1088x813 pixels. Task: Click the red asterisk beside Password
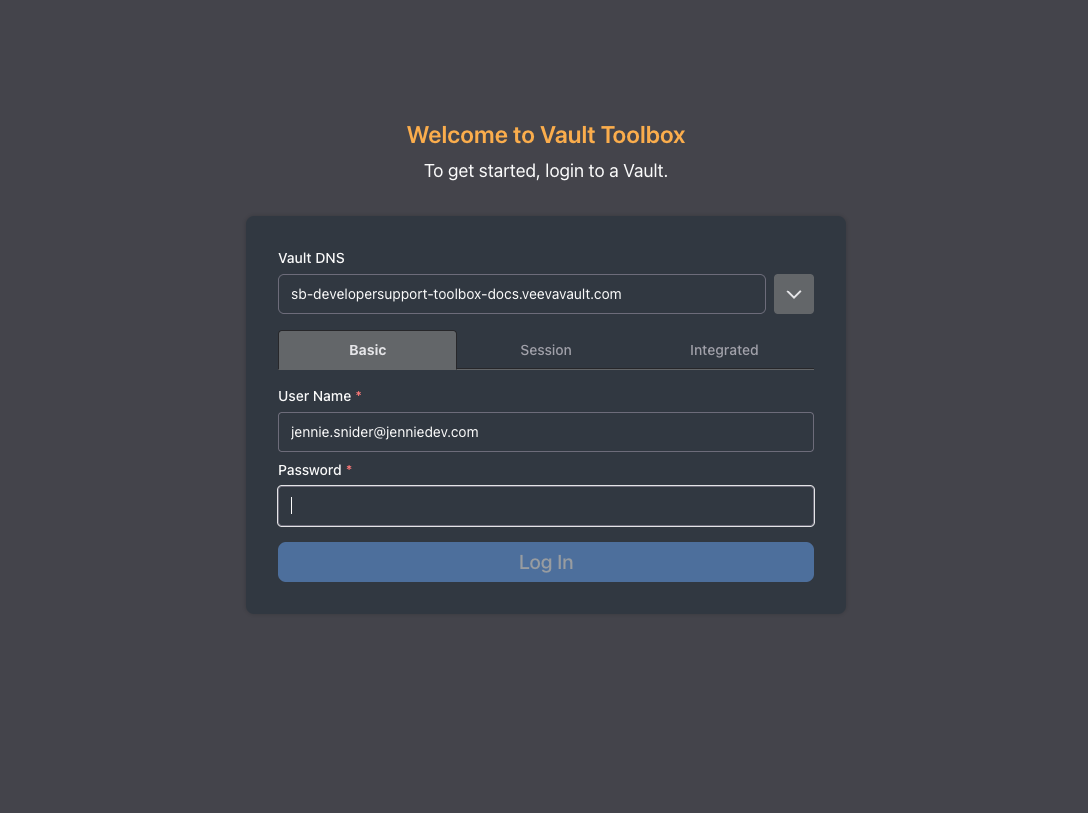pos(349,470)
